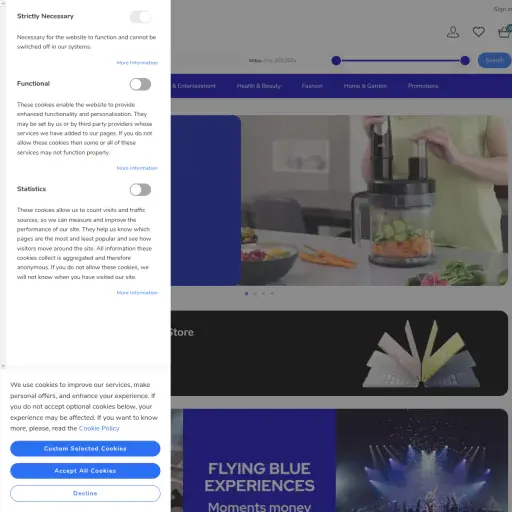
Task: Click the miles range slider track
Action: click(x=401, y=61)
